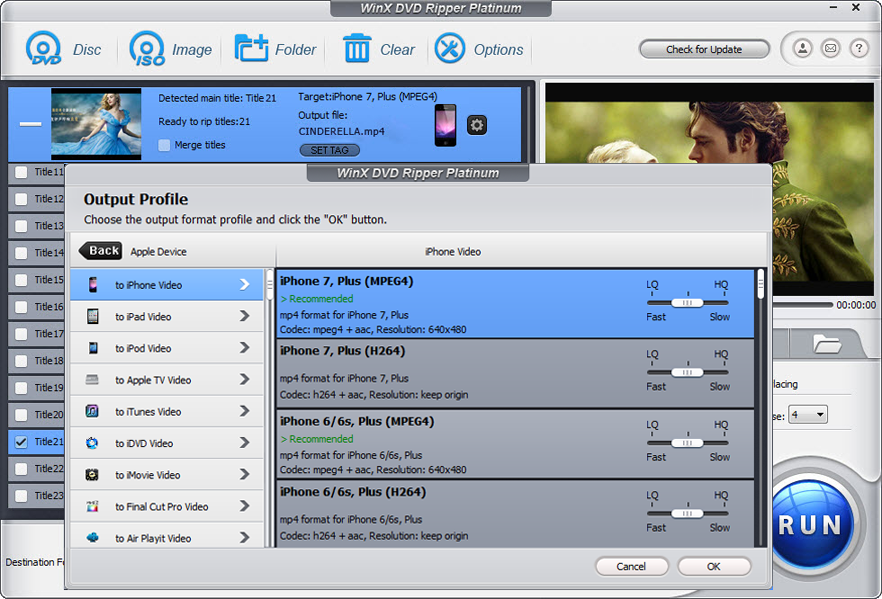The width and height of the screenshot is (882, 599).
Task: Open the dropdown showing value 4
Action: coord(807,414)
